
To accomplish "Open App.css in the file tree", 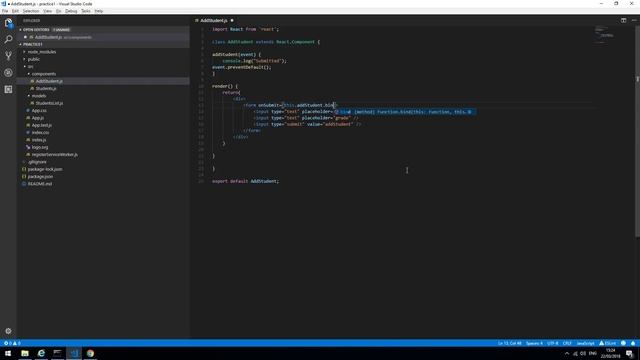I will 39,111.
